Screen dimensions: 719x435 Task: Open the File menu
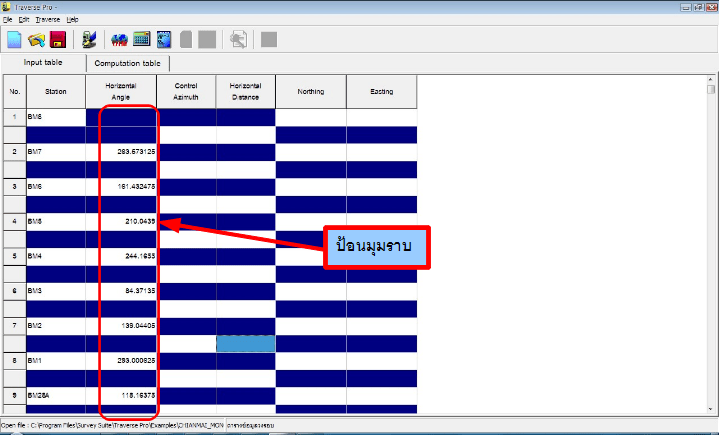point(7,20)
